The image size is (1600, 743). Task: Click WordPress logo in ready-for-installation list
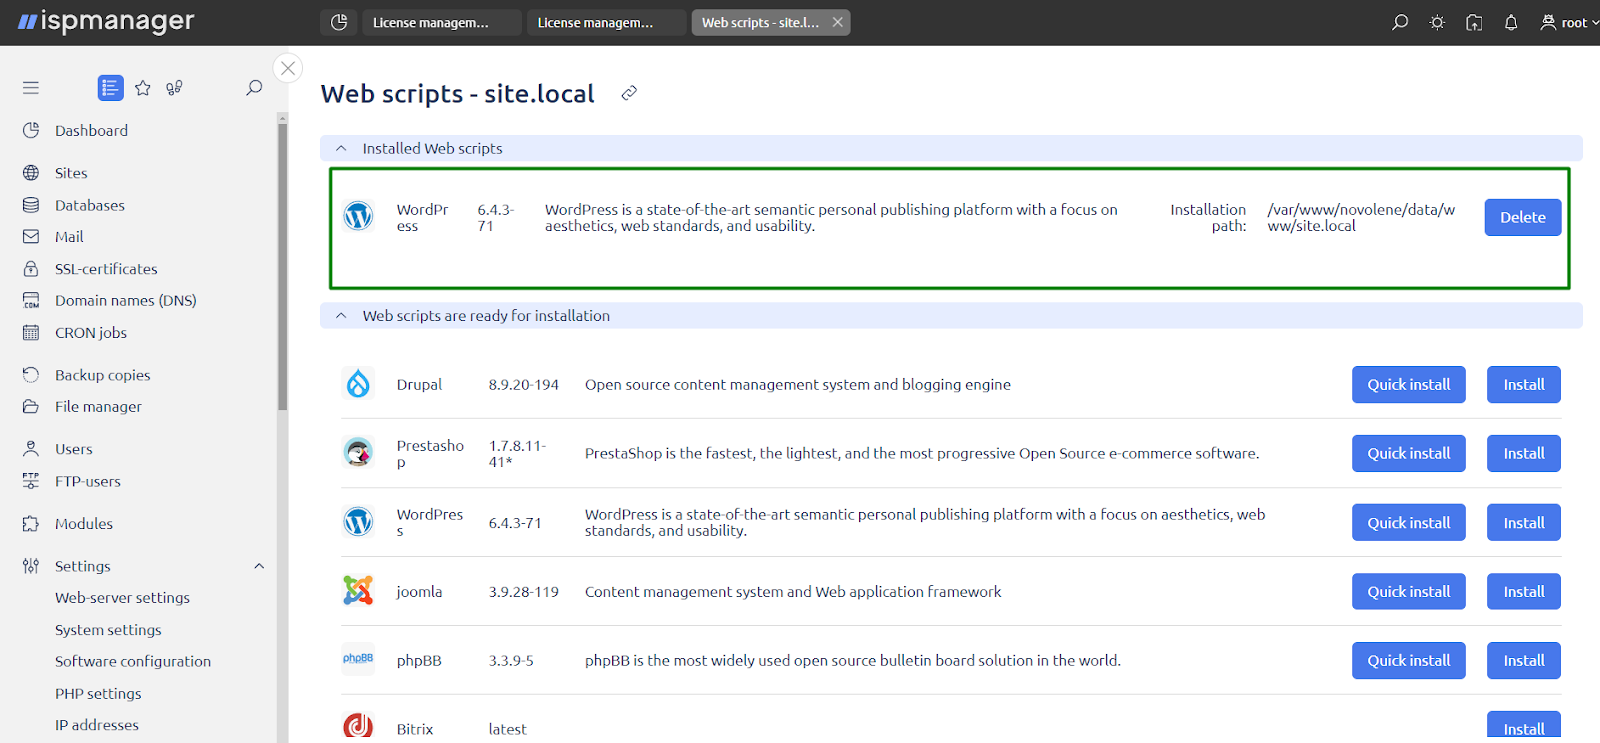click(358, 522)
